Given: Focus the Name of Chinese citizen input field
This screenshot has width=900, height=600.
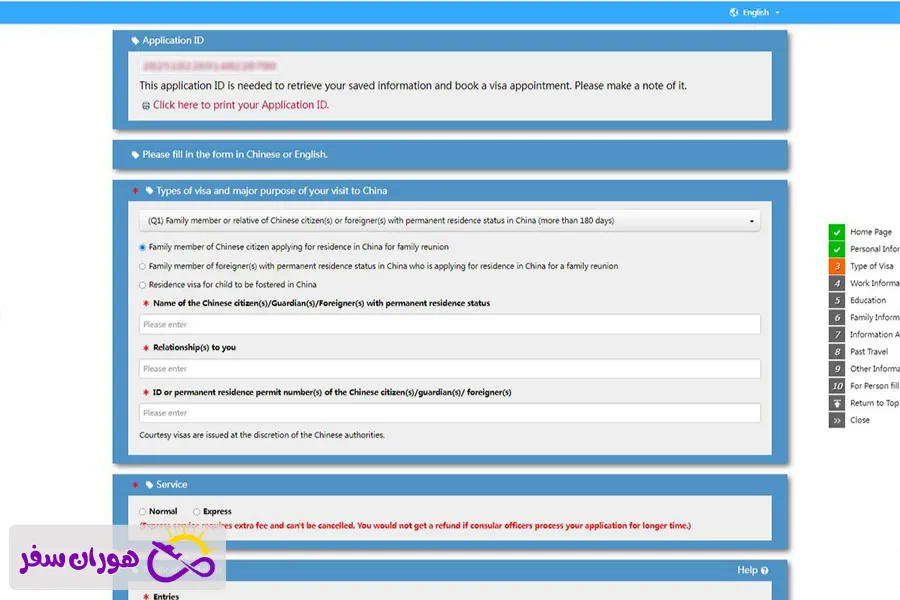Looking at the screenshot, I should (x=449, y=324).
